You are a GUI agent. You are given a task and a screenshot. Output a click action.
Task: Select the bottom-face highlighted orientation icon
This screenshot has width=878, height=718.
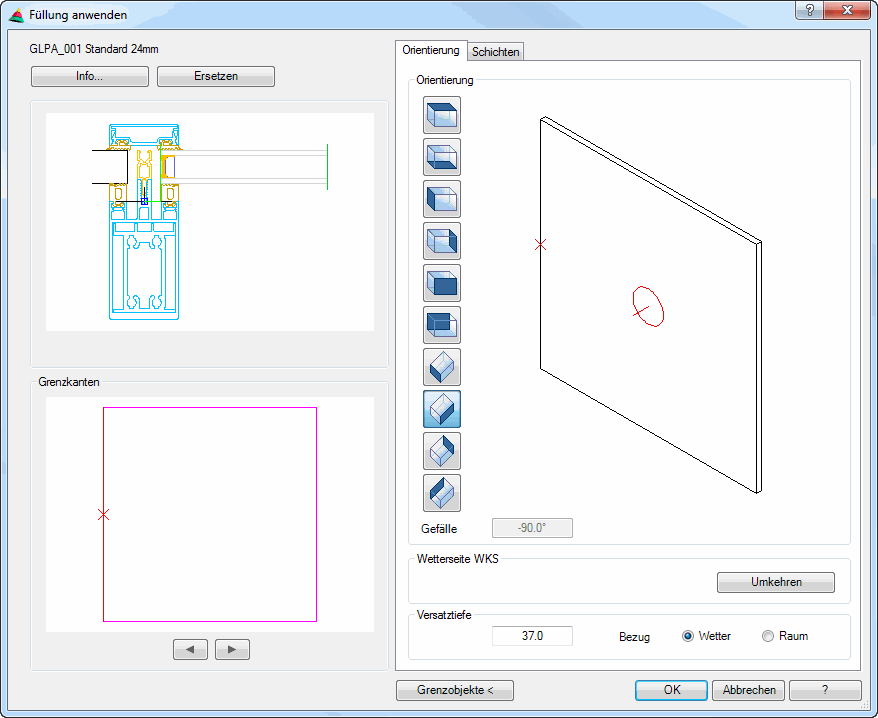pos(442,157)
